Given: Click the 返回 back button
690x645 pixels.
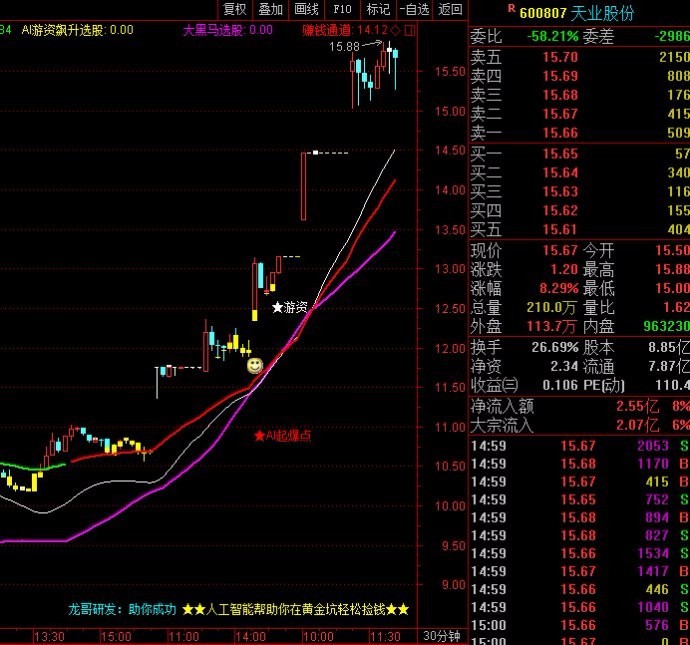Looking at the screenshot, I should click(x=450, y=9).
